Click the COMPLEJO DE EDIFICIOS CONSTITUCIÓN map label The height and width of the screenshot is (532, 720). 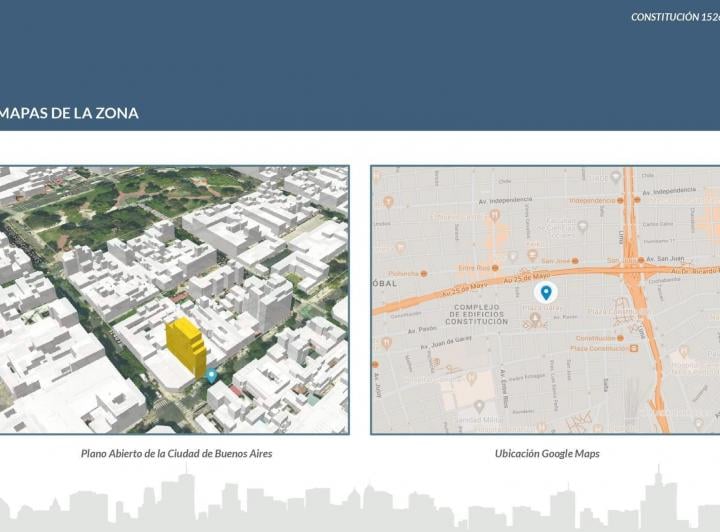click(x=477, y=314)
